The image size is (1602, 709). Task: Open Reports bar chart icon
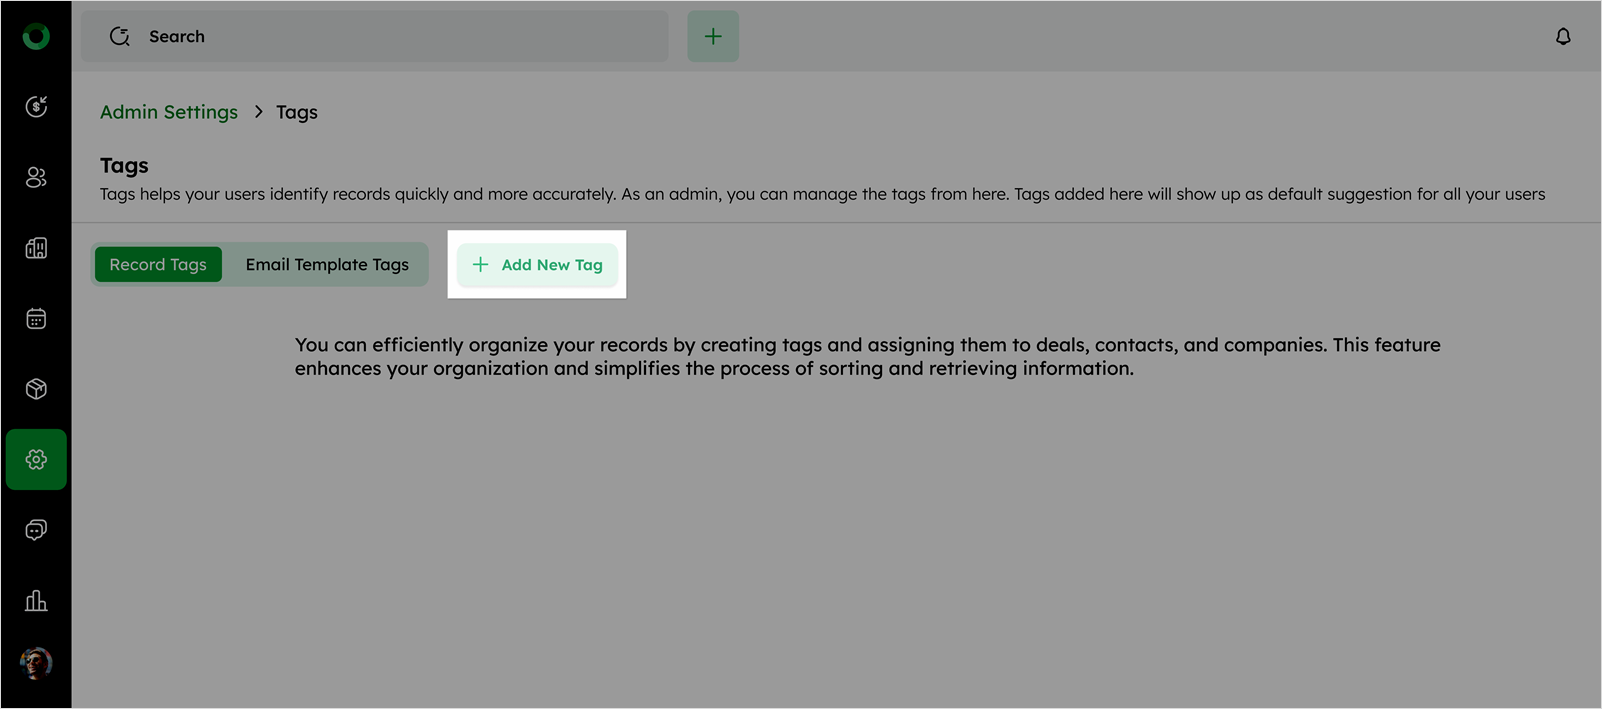pos(36,601)
